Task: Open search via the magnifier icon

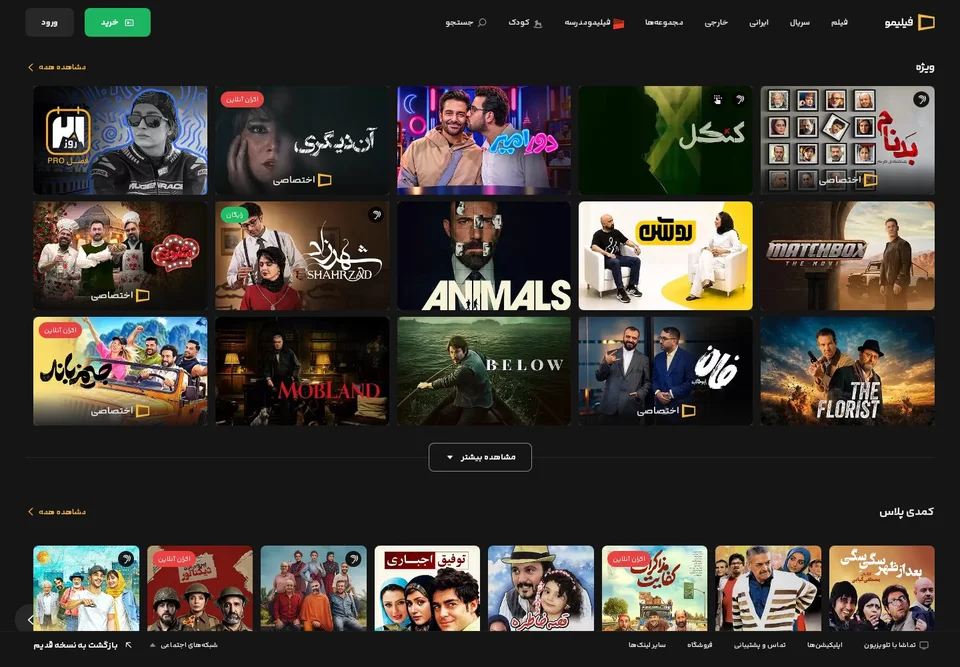Action: 482,23
